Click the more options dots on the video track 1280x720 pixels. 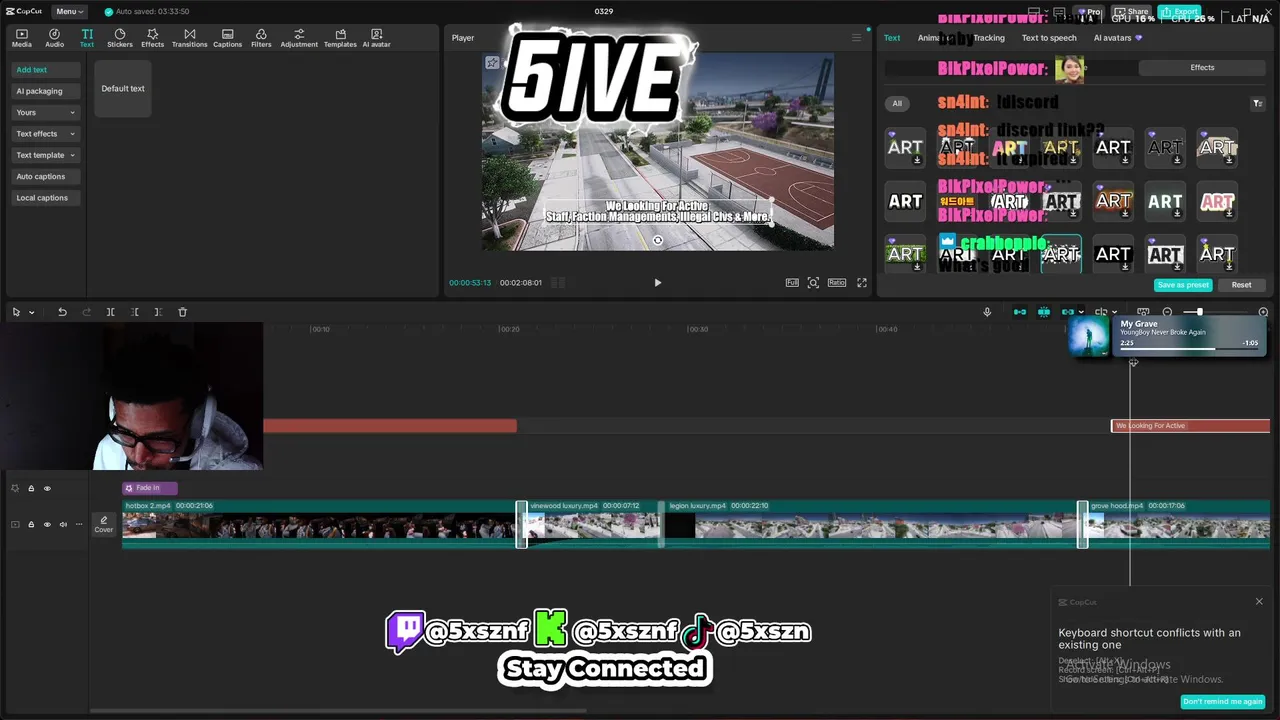79,524
